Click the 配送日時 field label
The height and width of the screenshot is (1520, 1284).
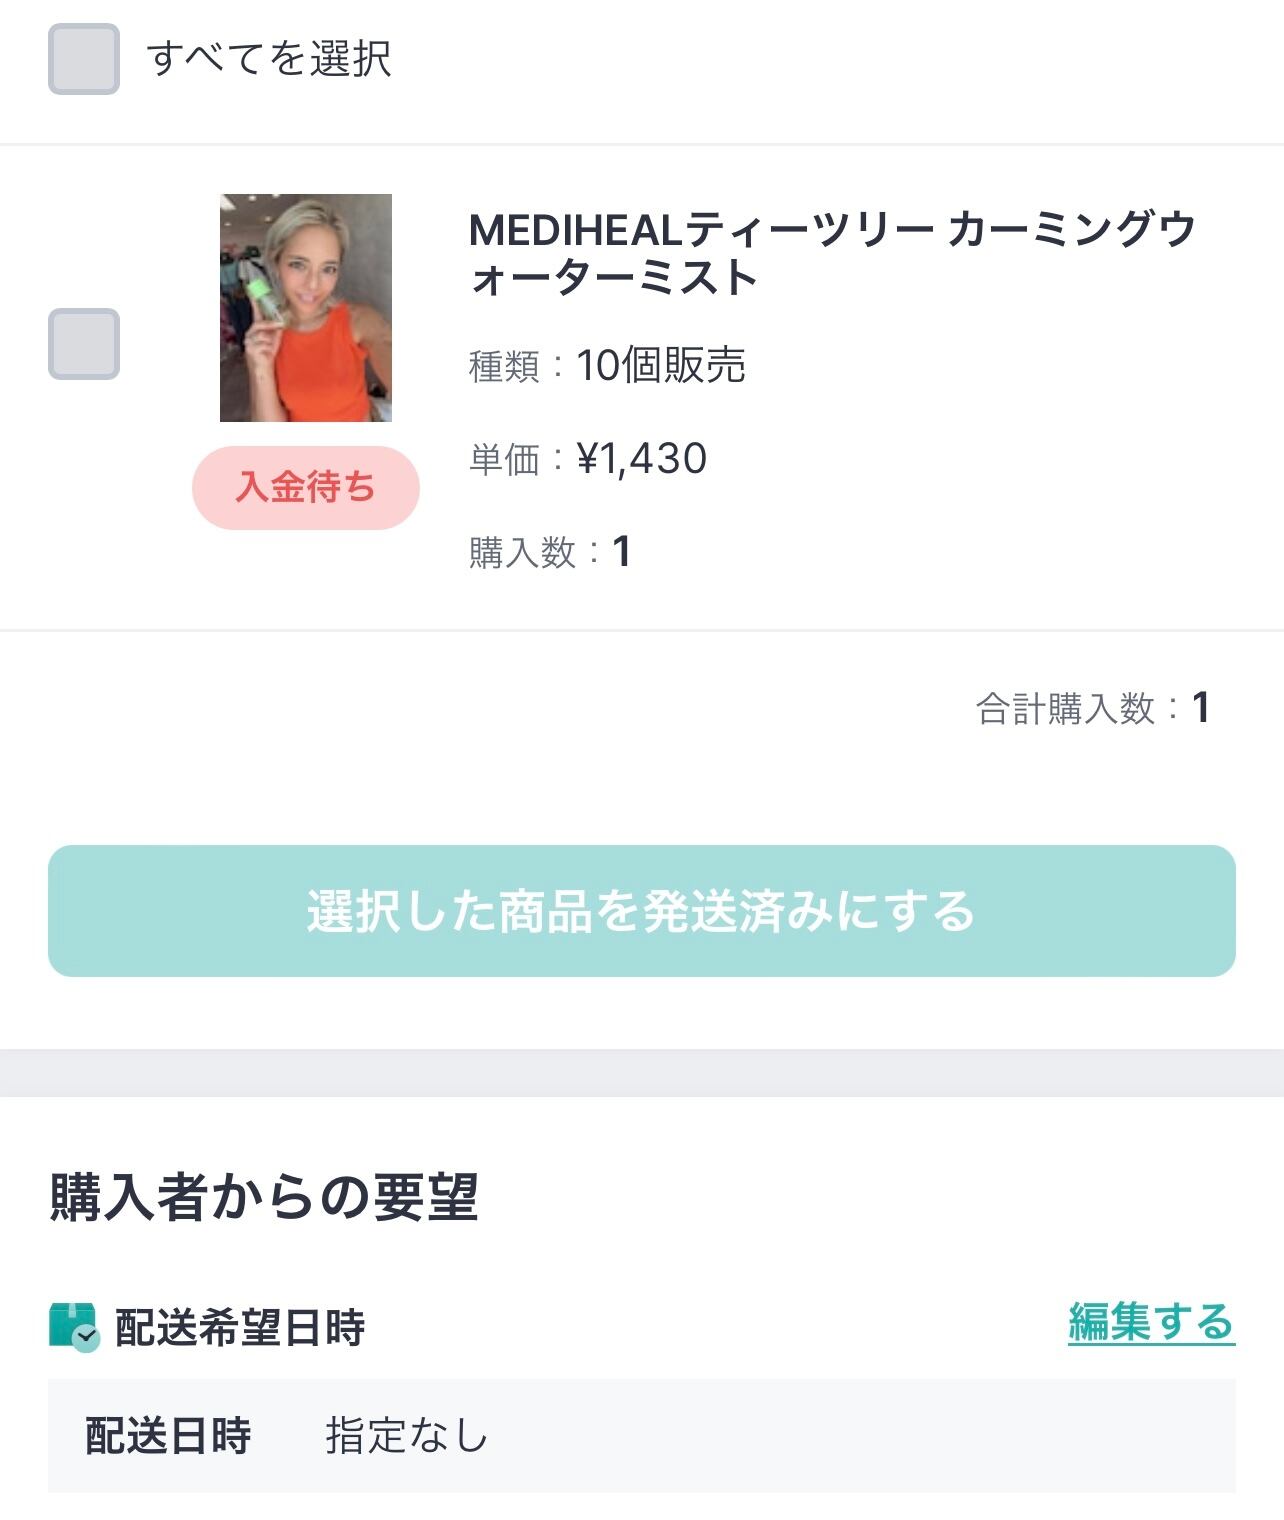pyautogui.click(x=168, y=1436)
